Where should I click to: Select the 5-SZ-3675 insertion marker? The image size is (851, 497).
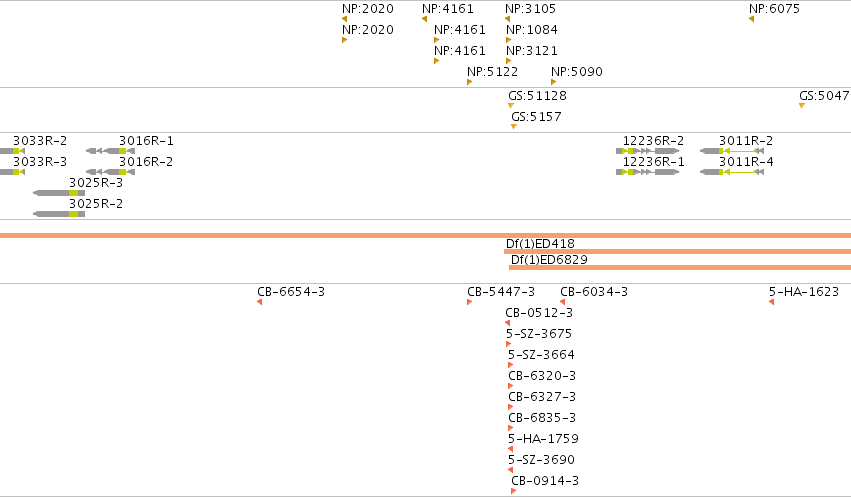pyautogui.click(x=509, y=344)
